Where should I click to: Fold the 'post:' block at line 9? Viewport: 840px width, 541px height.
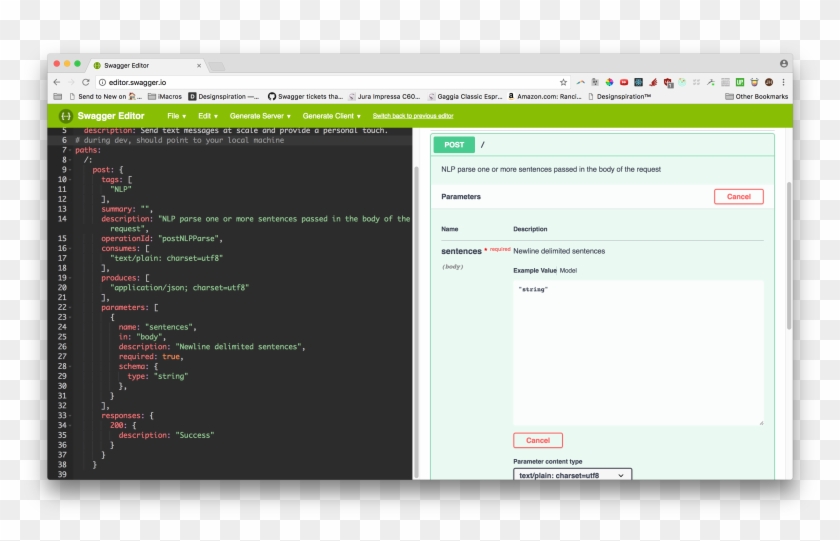click(71, 170)
